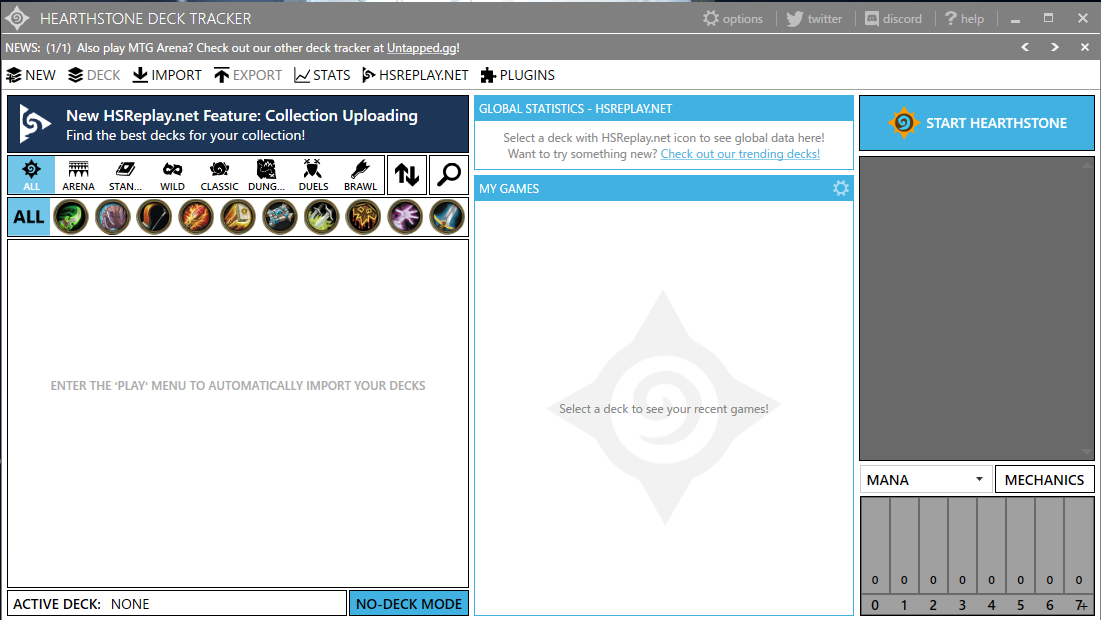
Task: Filter decks by Classic format
Action: (219, 175)
